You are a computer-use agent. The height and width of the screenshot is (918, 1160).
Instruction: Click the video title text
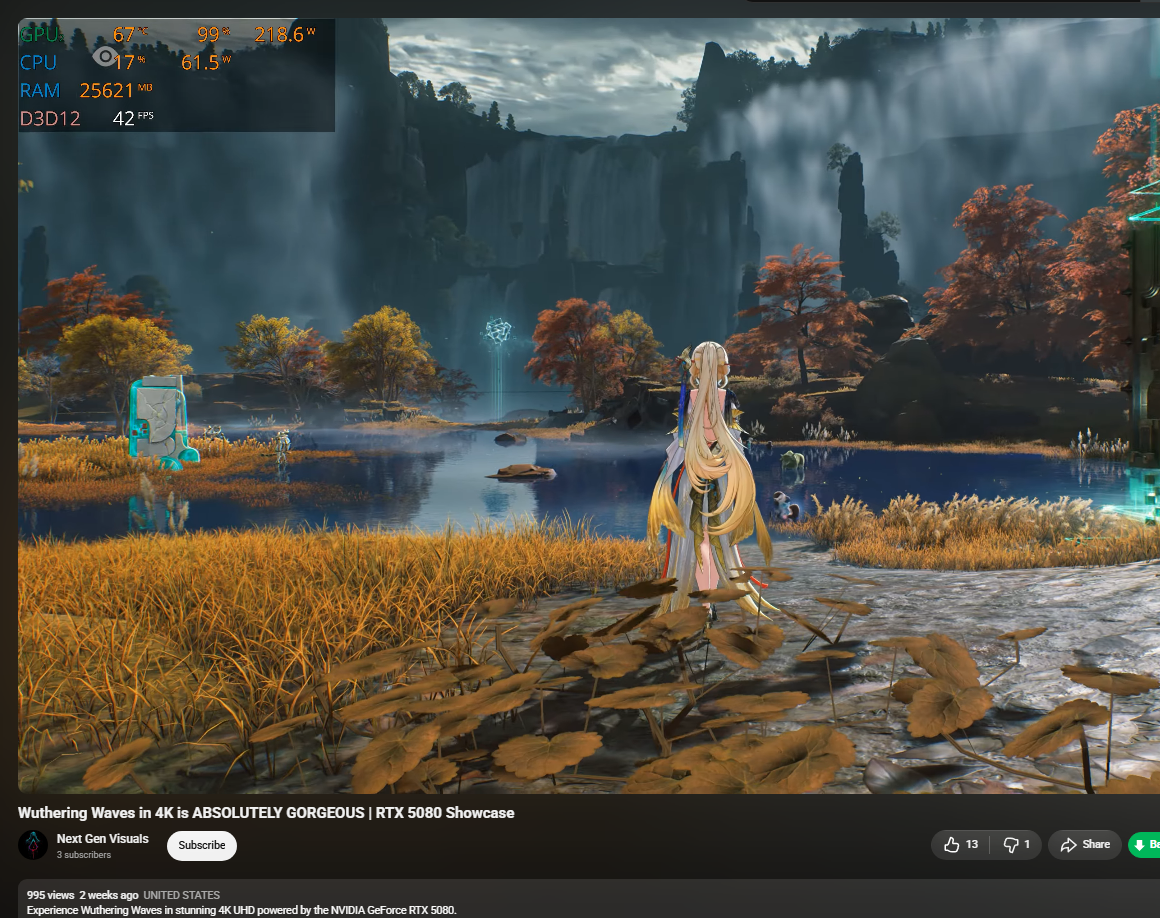pos(266,813)
